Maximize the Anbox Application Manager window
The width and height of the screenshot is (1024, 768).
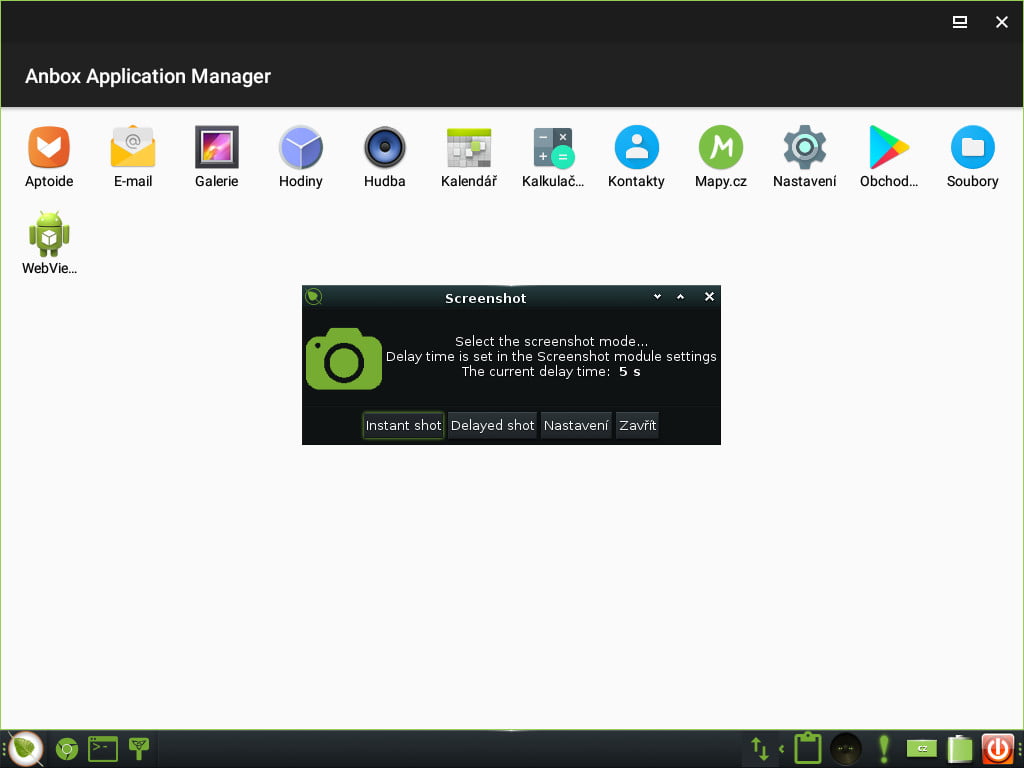(x=959, y=22)
